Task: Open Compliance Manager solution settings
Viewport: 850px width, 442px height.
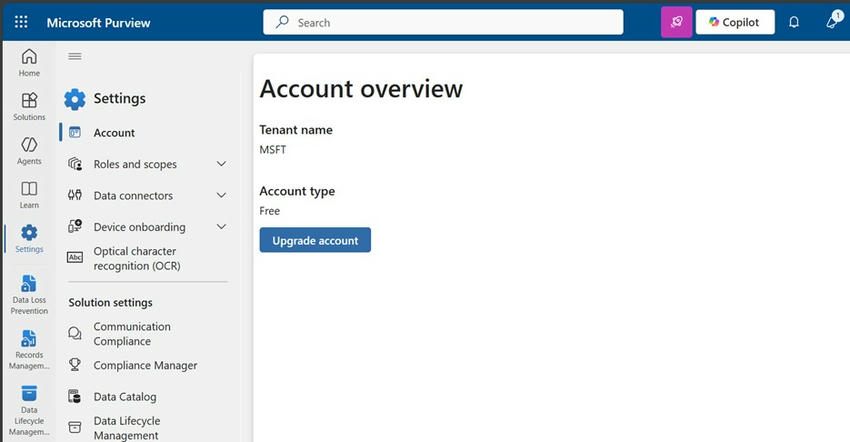Action: pos(145,366)
